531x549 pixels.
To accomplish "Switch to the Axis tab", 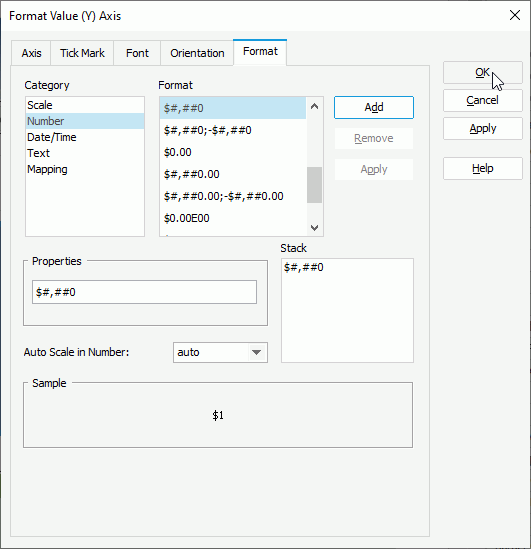I will pos(31,53).
